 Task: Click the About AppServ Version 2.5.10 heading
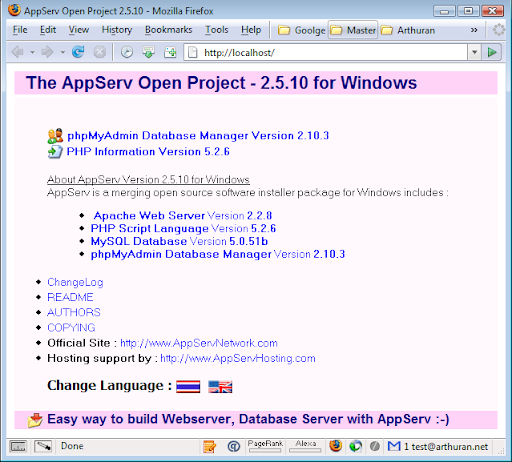pyautogui.click(x=148, y=180)
